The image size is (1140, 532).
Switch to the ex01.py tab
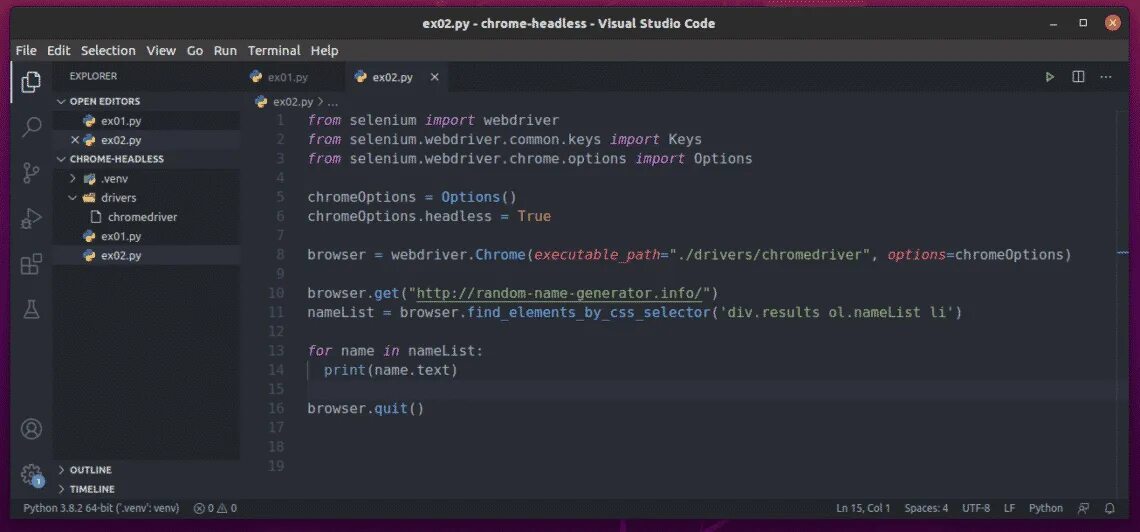pyautogui.click(x=288, y=77)
